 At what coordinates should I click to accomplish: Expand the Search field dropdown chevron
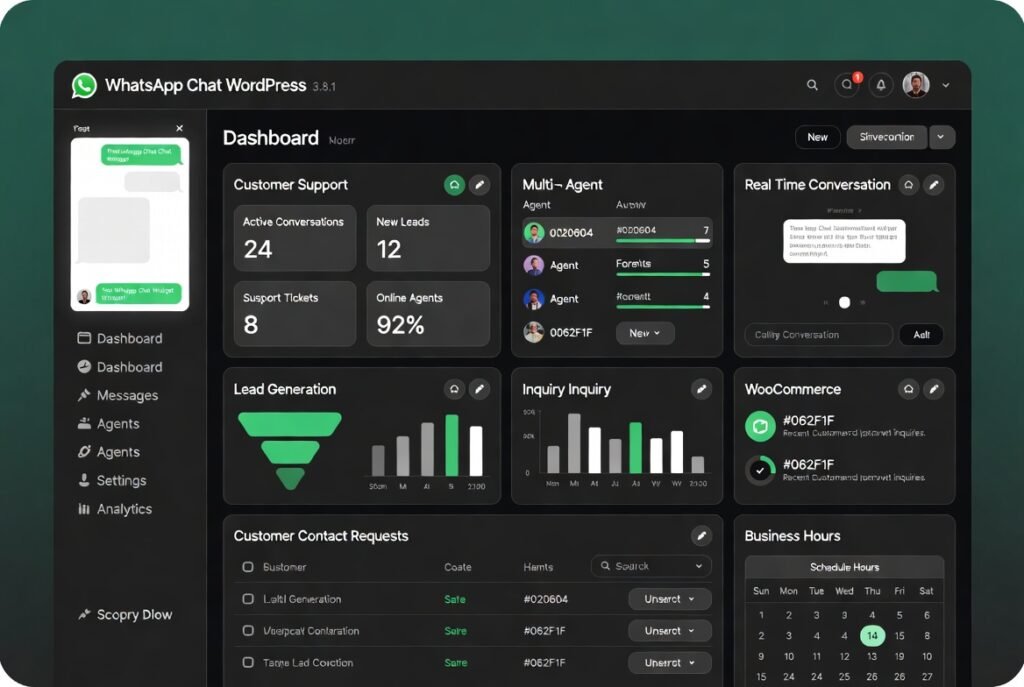tap(699, 566)
